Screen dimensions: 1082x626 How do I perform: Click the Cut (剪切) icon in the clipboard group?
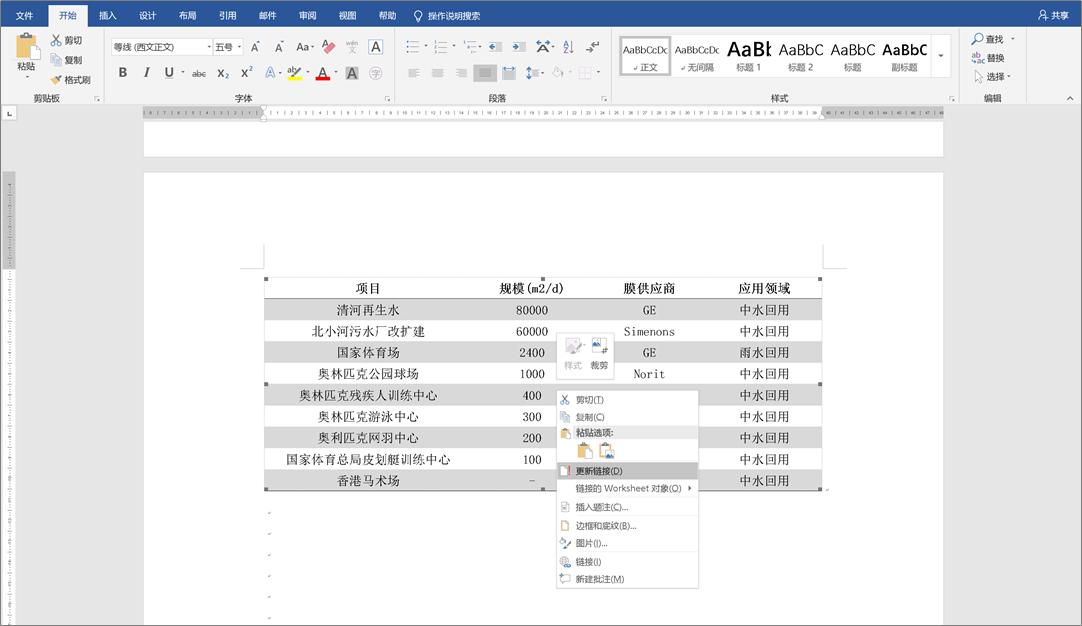point(55,41)
